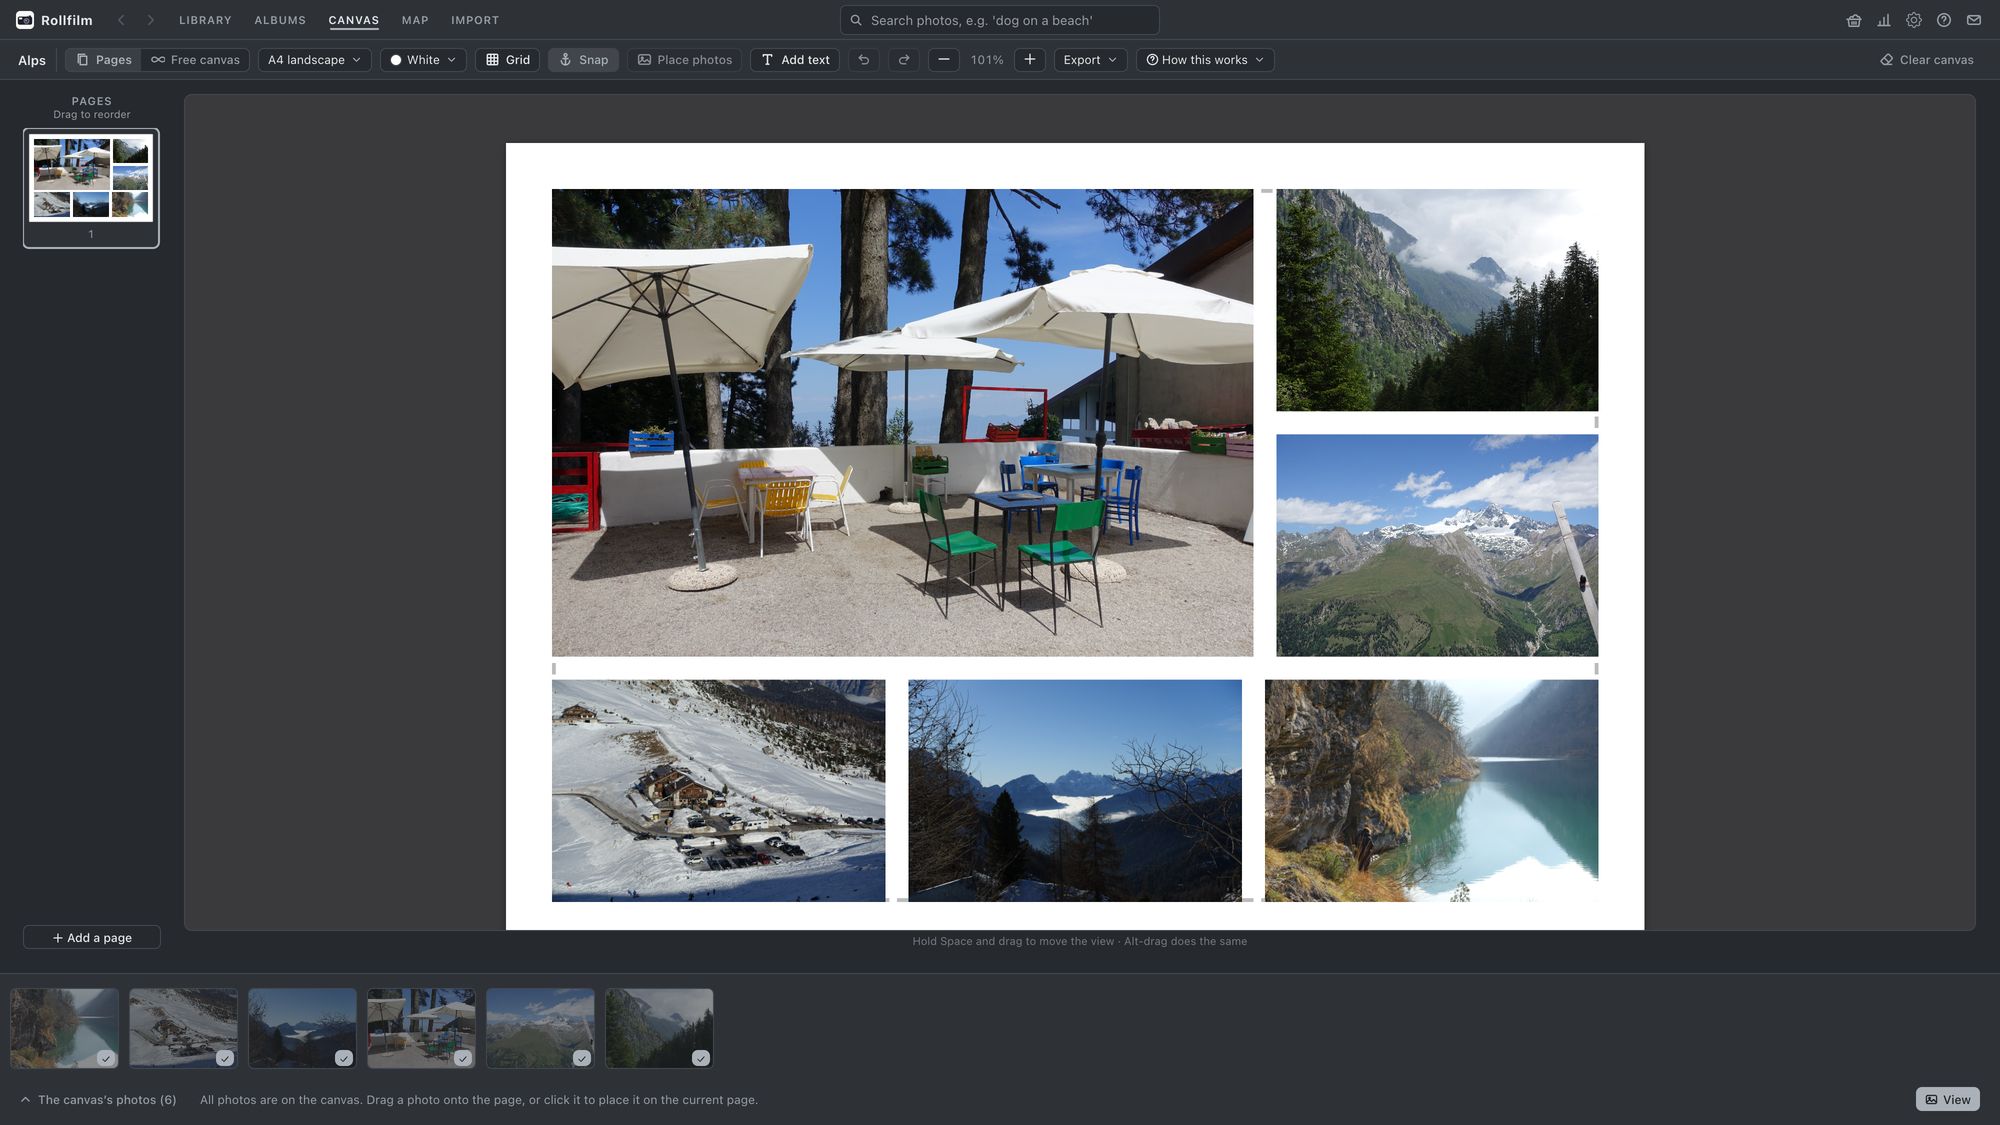Open the Albums tab
Image resolution: width=2000 pixels, height=1125 pixels.
pyautogui.click(x=280, y=20)
